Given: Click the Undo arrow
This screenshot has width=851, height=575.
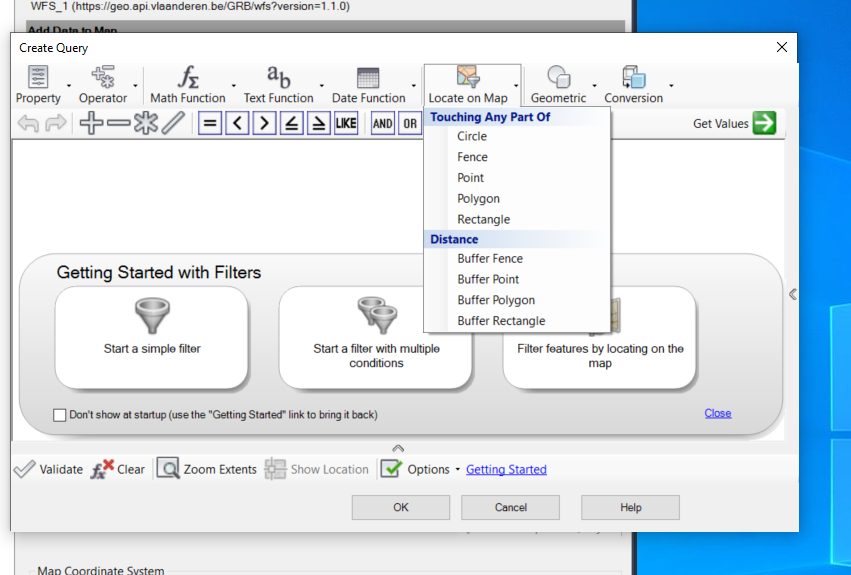Looking at the screenshot, I should [28, 123].
